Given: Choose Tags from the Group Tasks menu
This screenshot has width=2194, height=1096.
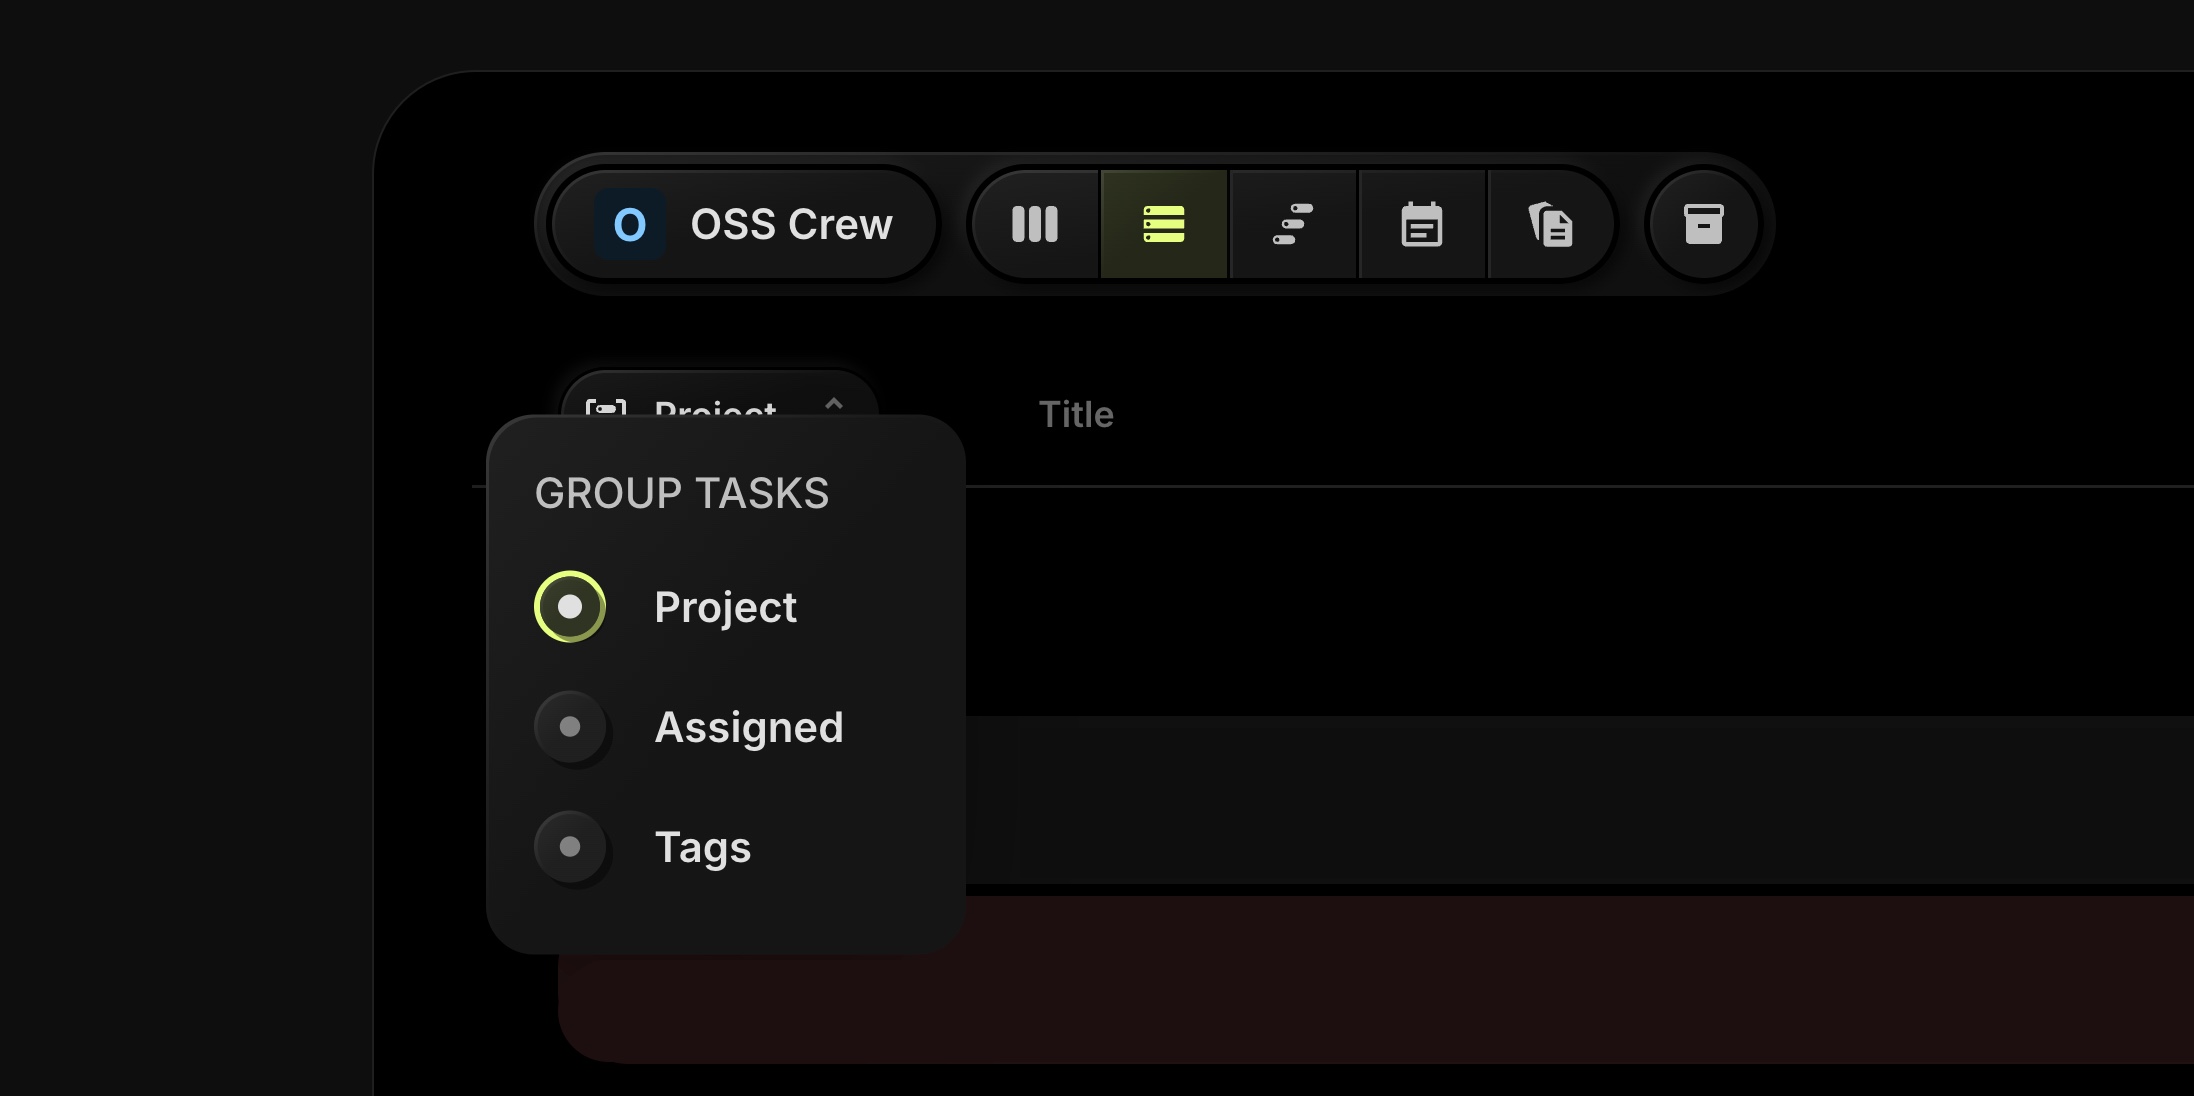Looking at the screenshot, I should point(703,847).
